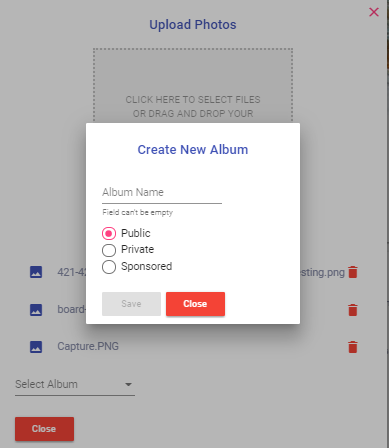Image resolution: width=389 pixels, height=448 pixels.
Task: Click the bottom Close button of Upload Photos
Action: tap(44, 429)
